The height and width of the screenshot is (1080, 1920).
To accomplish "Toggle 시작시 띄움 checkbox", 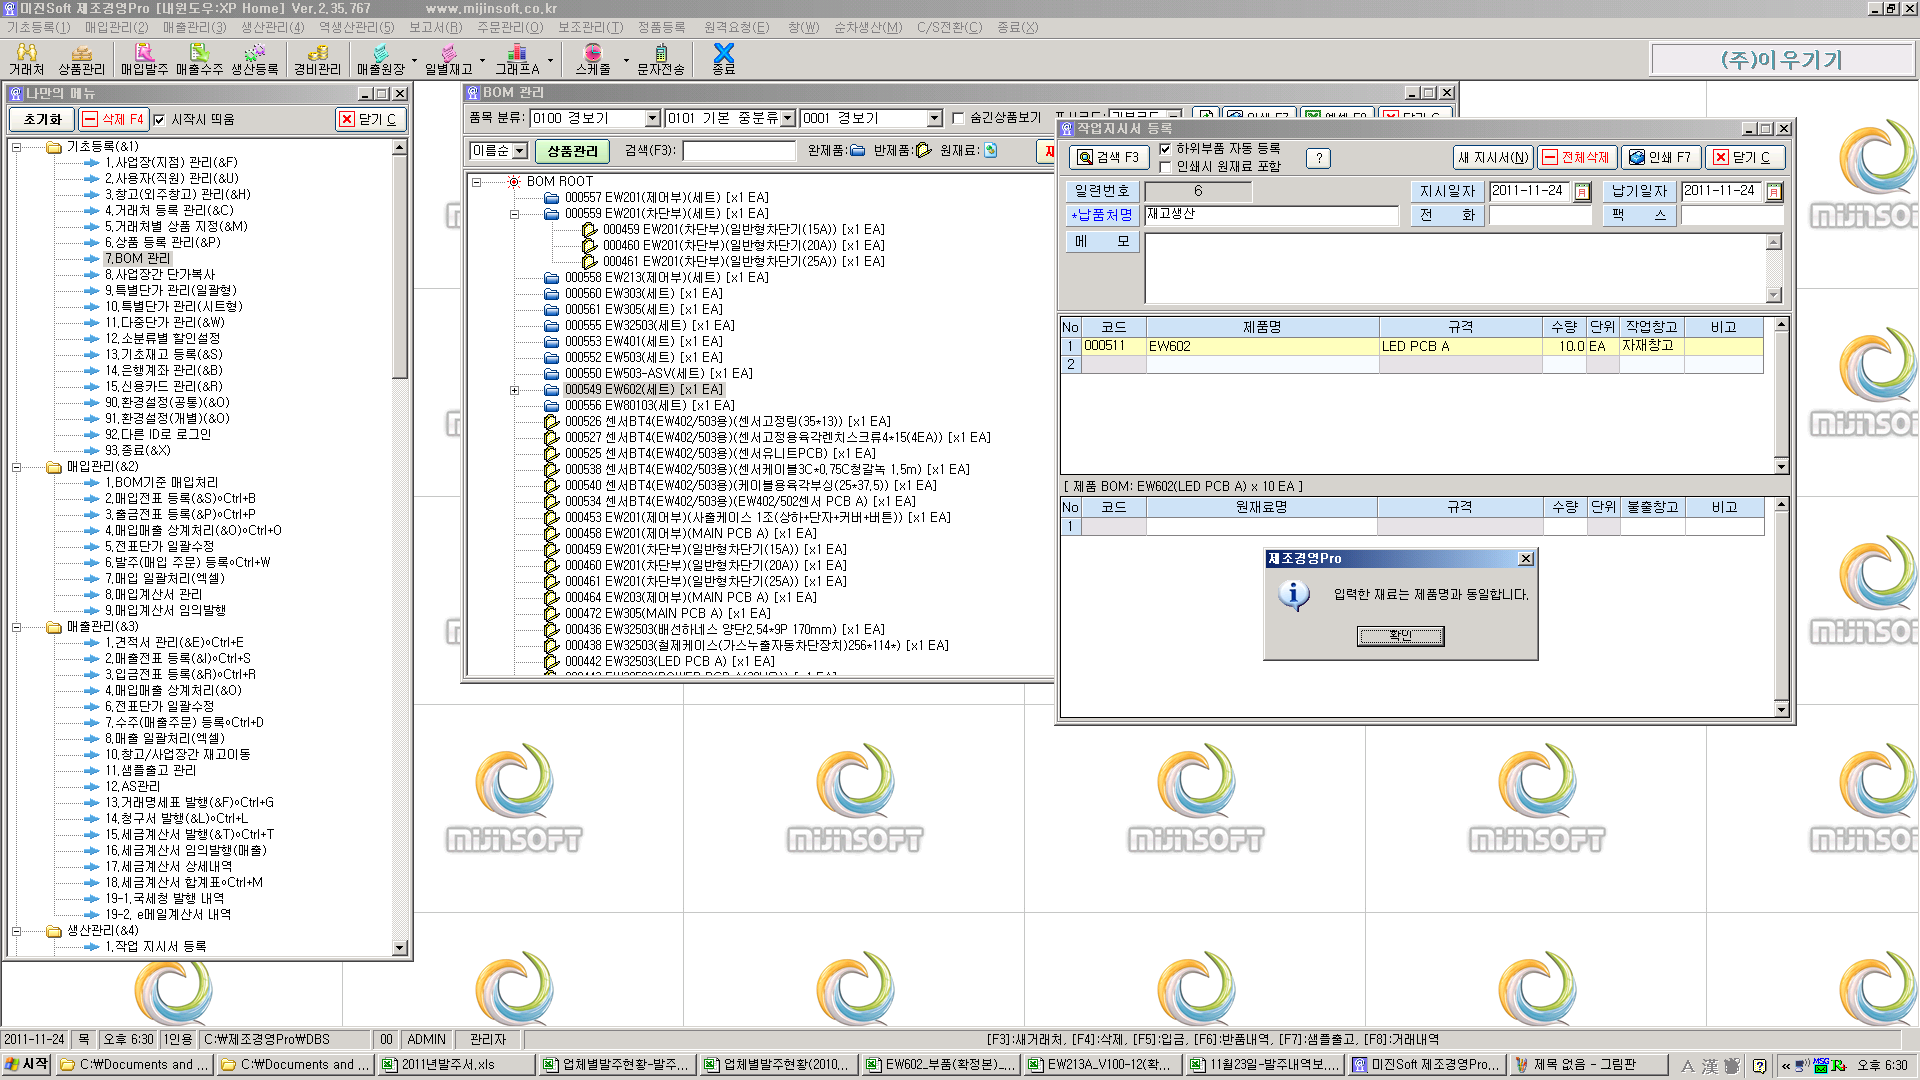I will (x=159, y=119).
